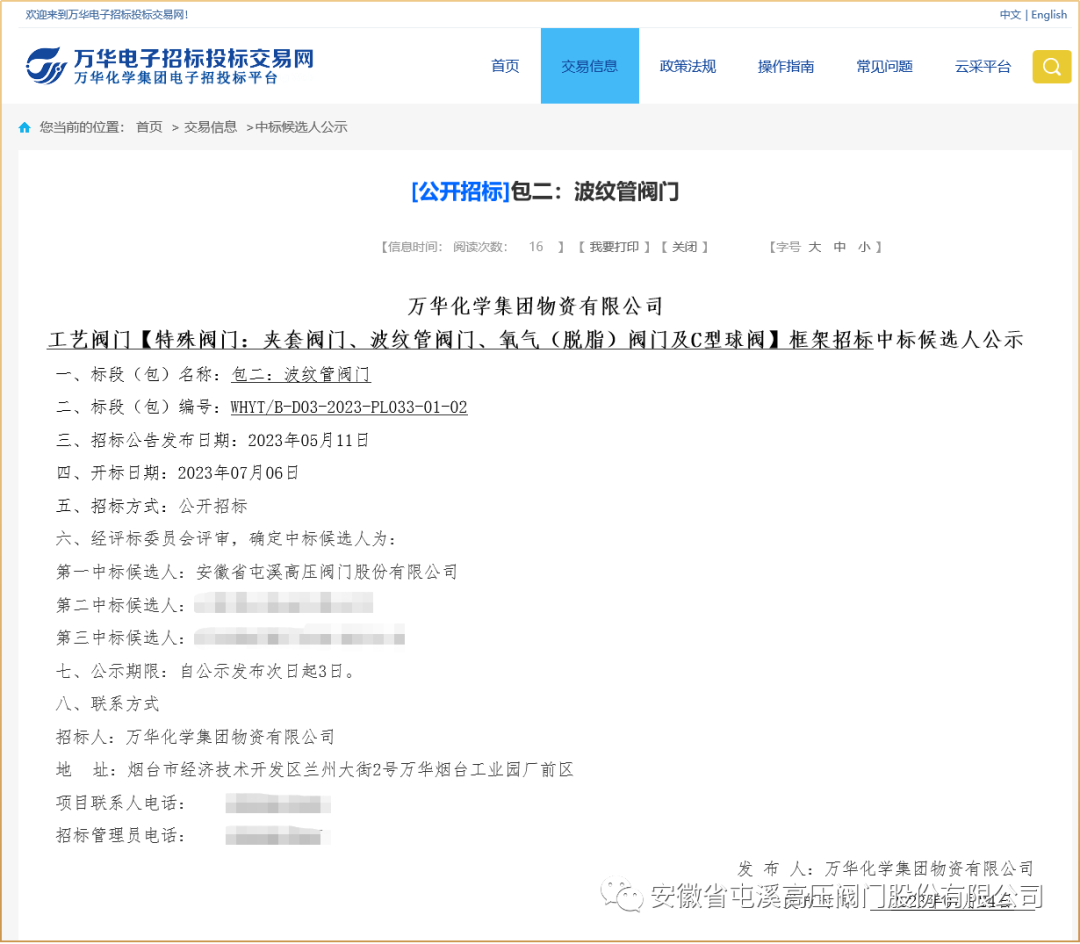Viewport: 1080px width, 944px height.
Task: Click the welcome text 欢迎来到万华电子招标投标交易网
Action: pyautogui.click(x=107, y=14)
